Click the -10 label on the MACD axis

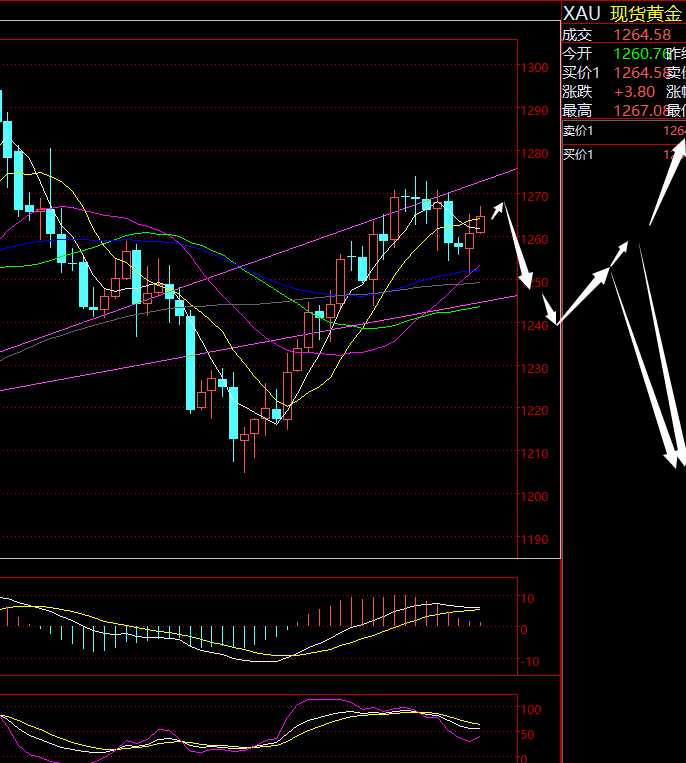pyautogui.click(x=530, y=662)
